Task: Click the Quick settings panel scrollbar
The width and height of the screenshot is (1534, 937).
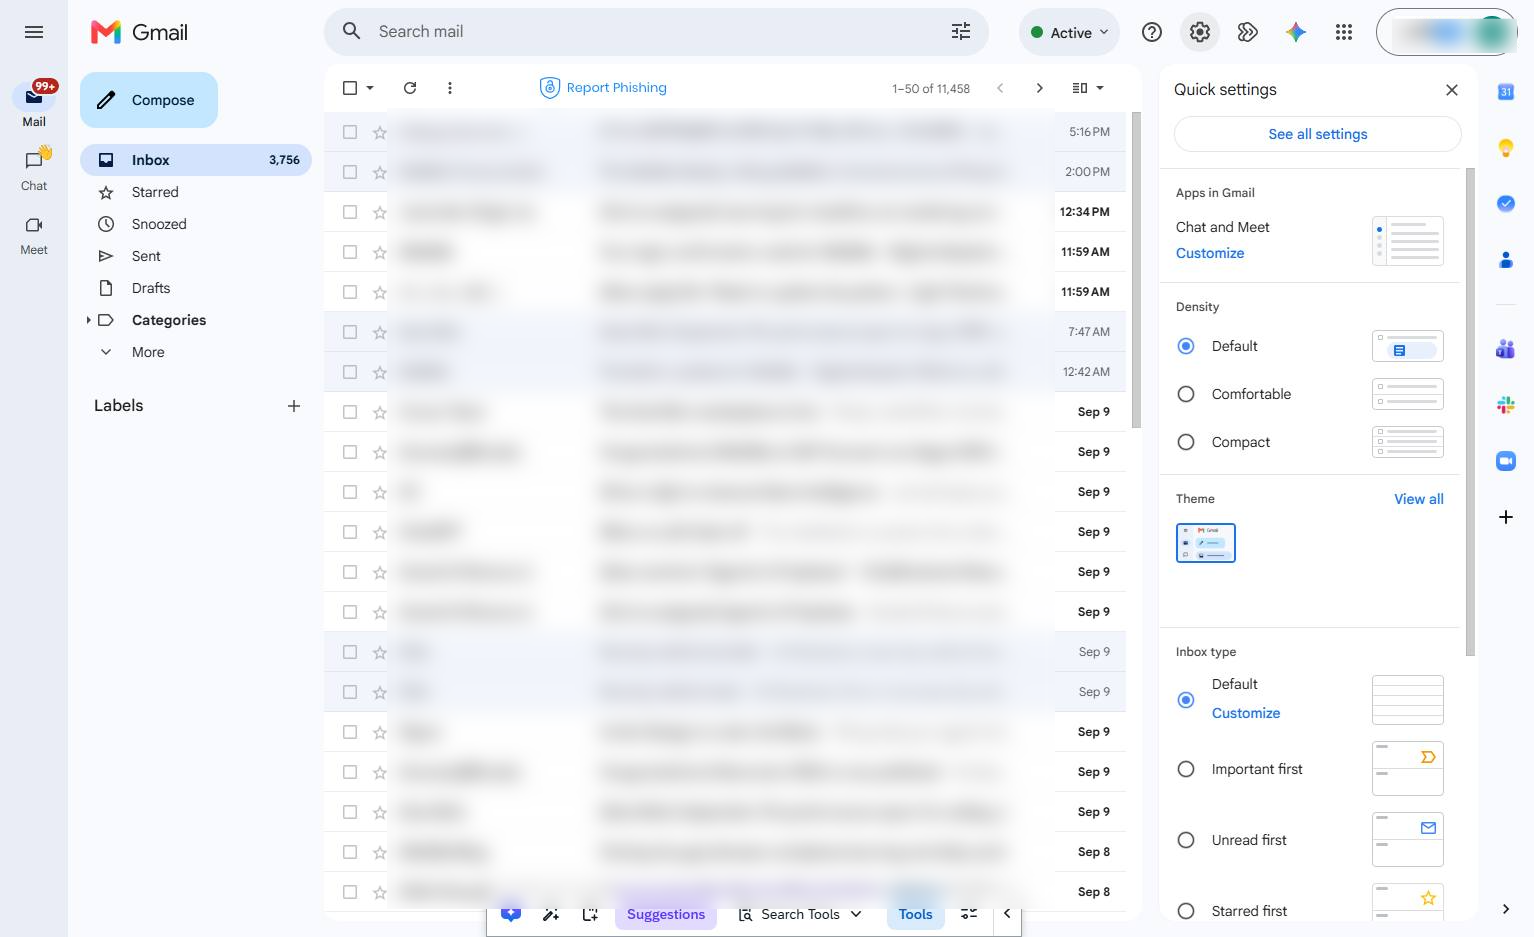Action: tap(1470, 412)
